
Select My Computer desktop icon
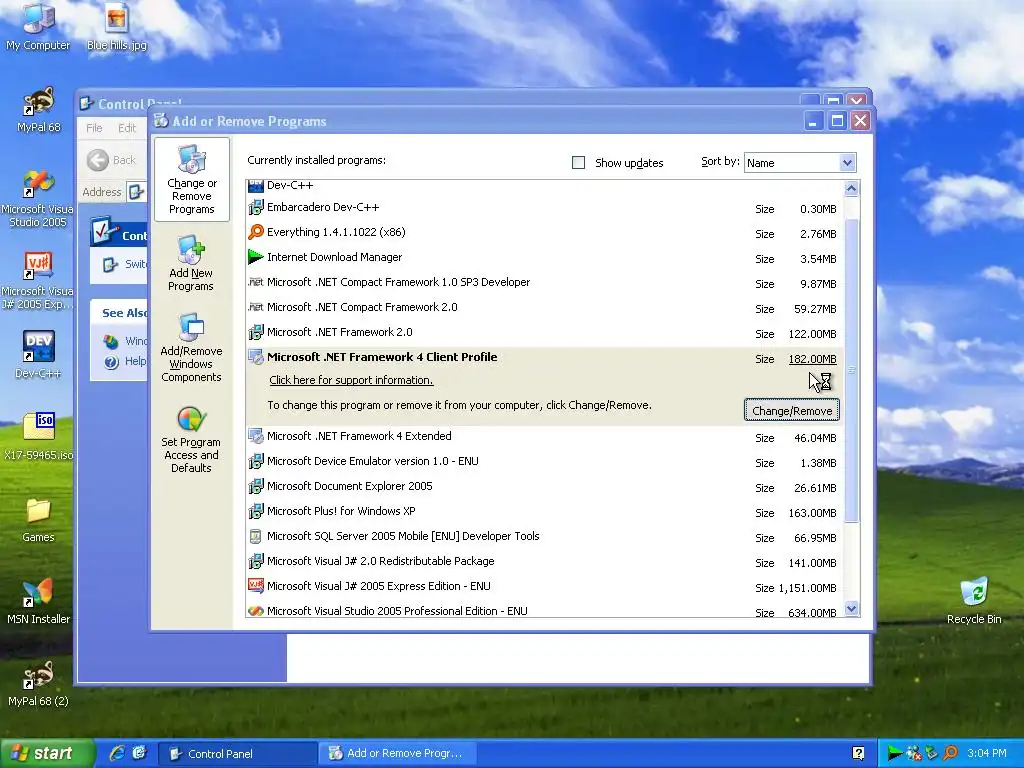(38, 27)
